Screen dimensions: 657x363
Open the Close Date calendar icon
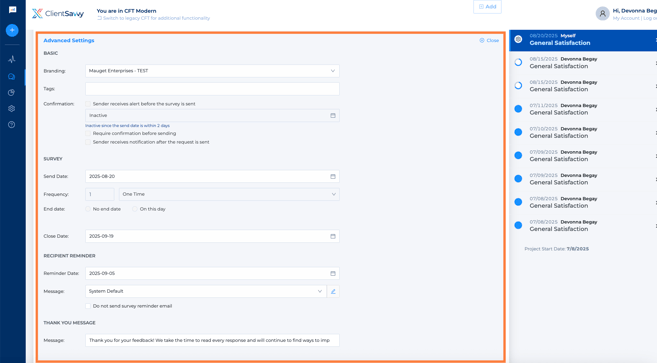(333, 236)
